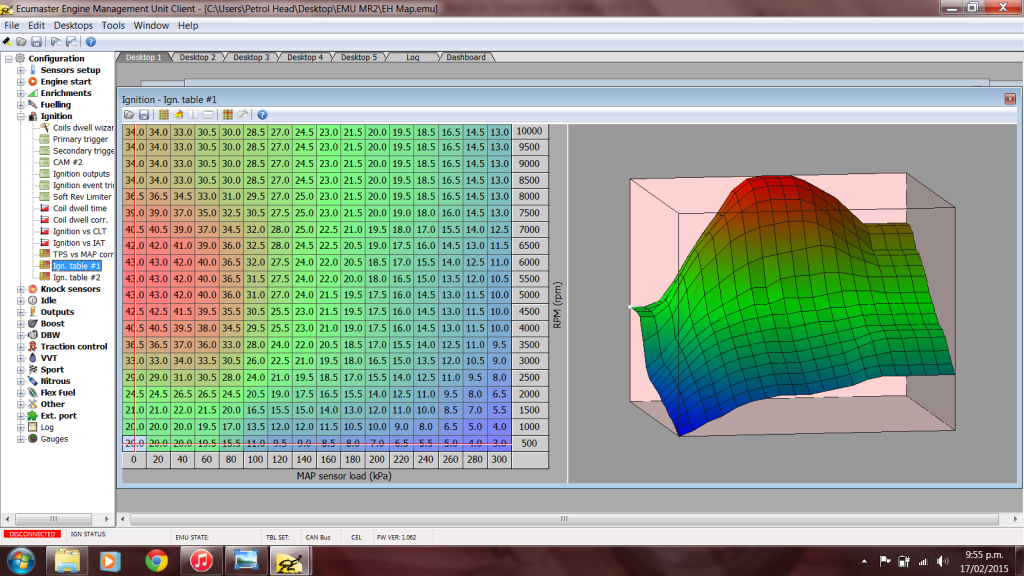Click the workspace horizontal scrollbar right arrow

click(1015, 519)
